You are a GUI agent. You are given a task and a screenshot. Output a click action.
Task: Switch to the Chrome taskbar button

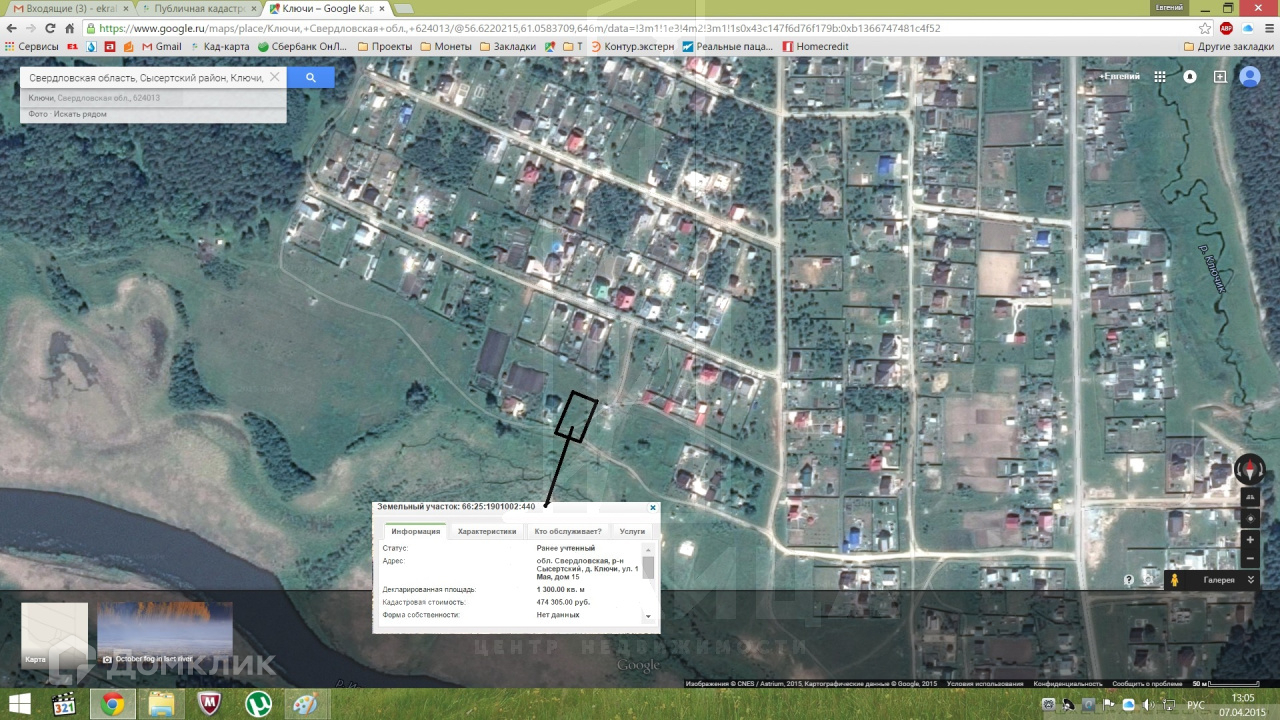coord(112,704)
